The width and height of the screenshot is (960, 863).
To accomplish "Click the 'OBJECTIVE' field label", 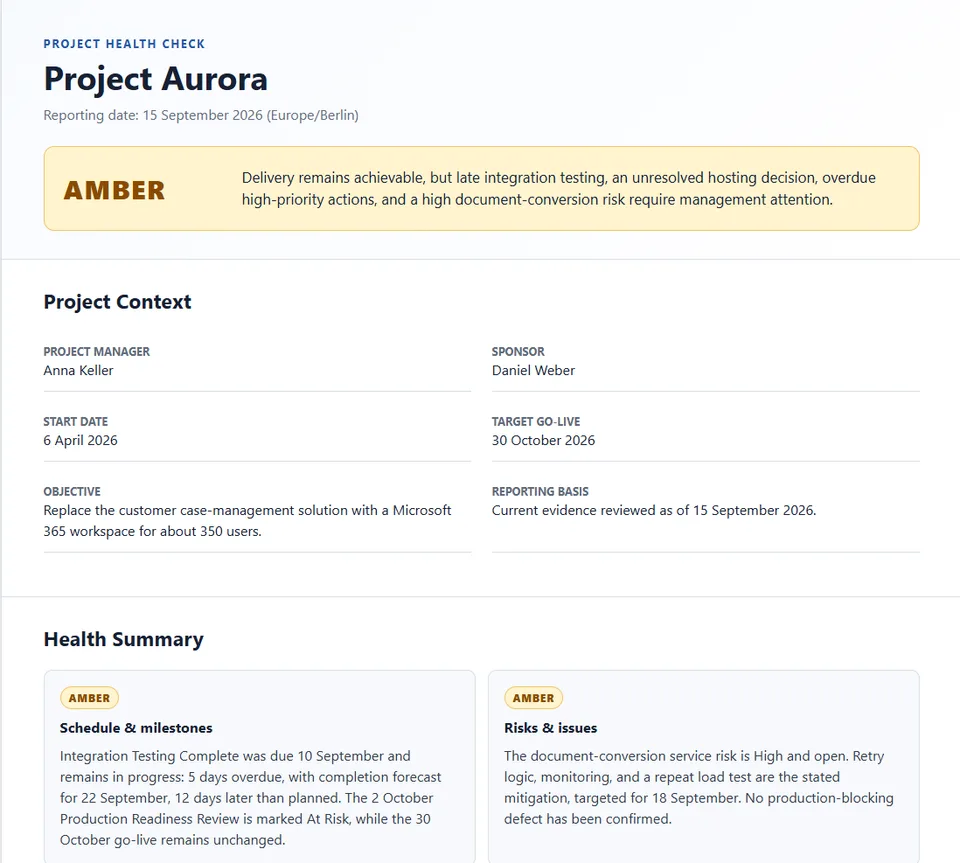I will [72, 491].
